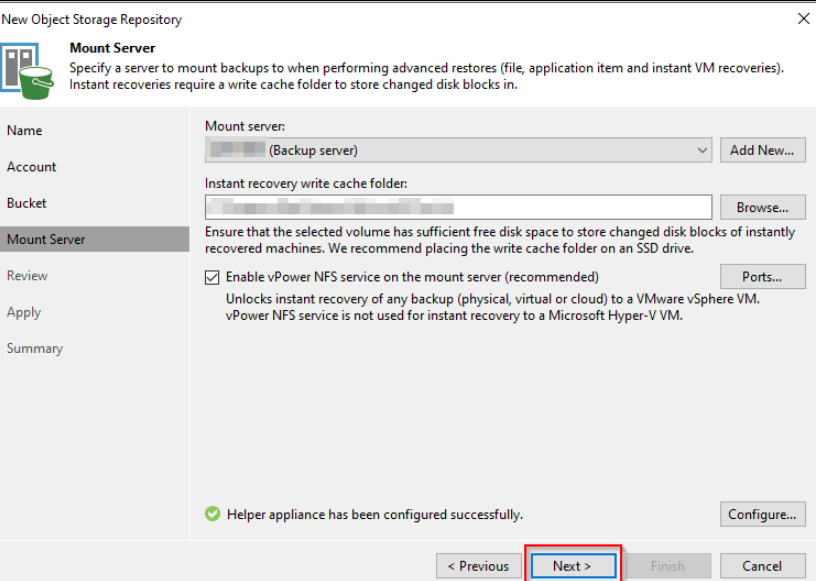Viewport: 816px width, 581px height.
Task: Click the Mount server dropdown arrow
Action: pyautogui.click(x=702, y=150)
